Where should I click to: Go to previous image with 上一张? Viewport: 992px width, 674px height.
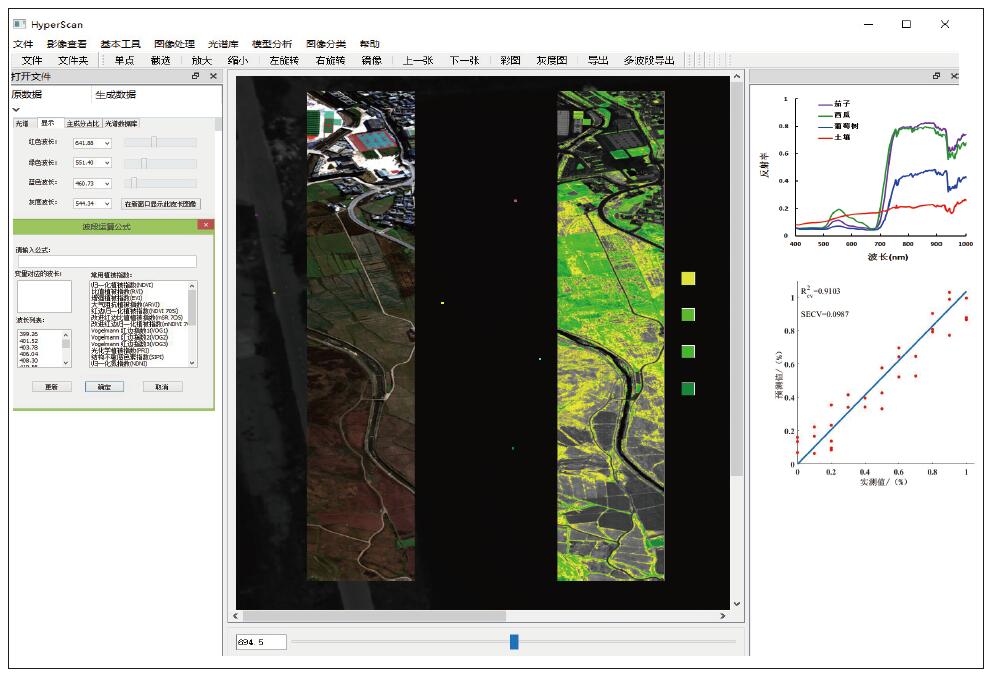coord(418,60)
